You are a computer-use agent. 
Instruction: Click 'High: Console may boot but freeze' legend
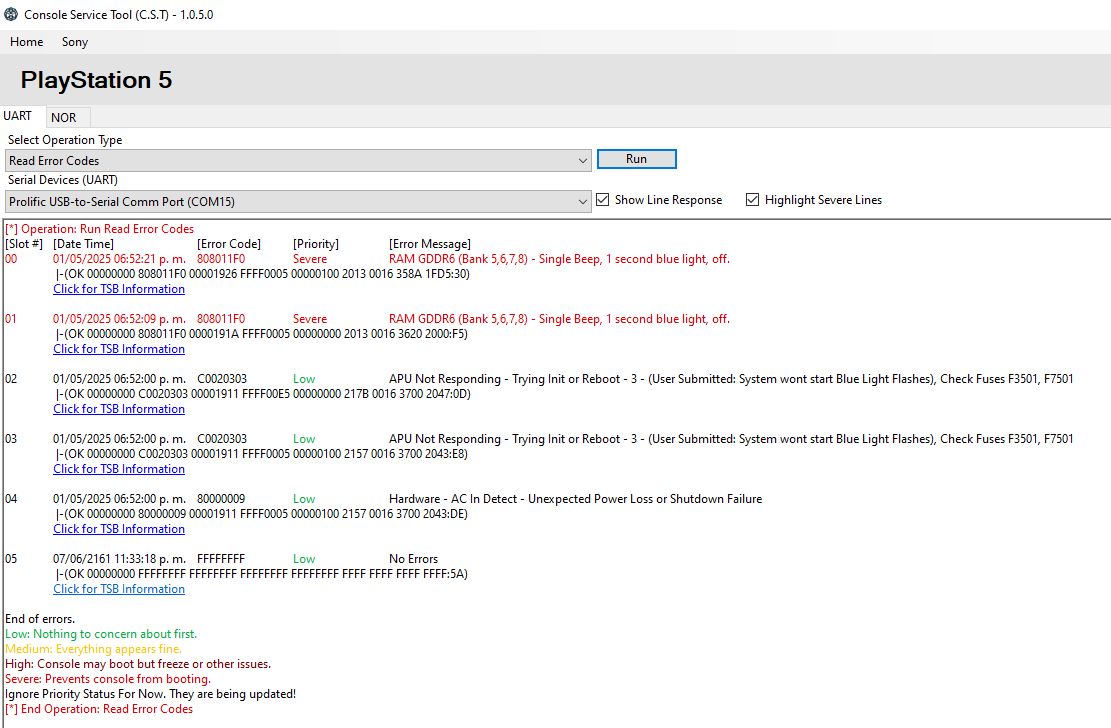(138, 664)
